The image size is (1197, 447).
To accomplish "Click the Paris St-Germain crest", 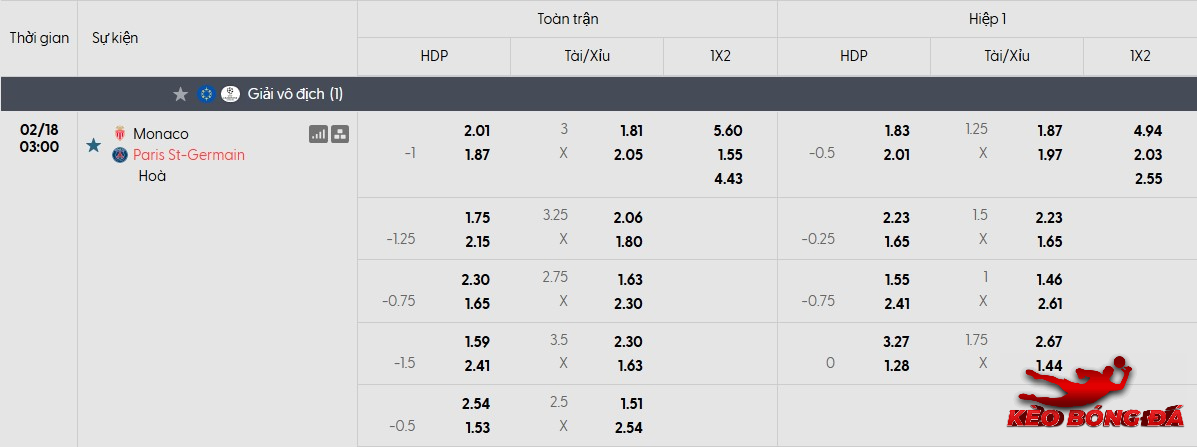I will click(120, 155).
